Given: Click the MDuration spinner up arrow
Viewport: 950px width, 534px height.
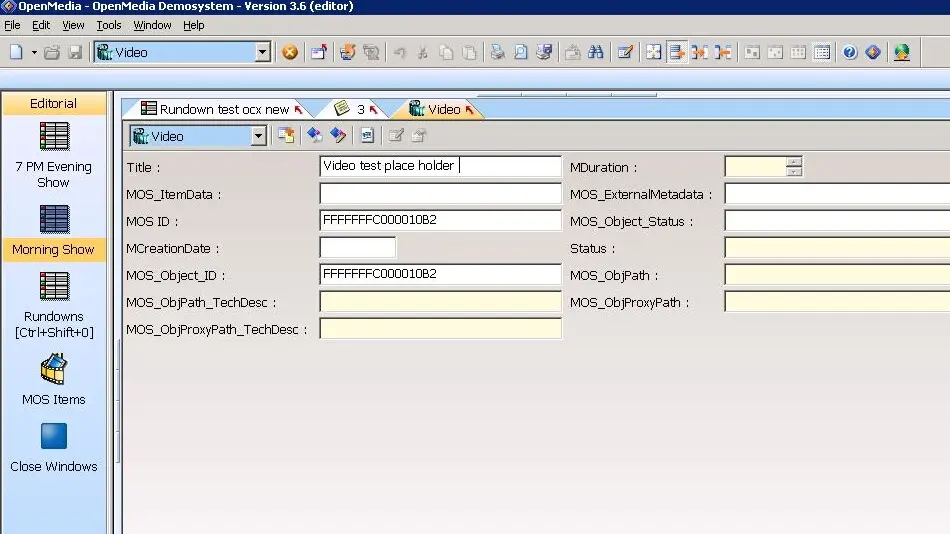Looking at the screenshot, I should point(794,162).
